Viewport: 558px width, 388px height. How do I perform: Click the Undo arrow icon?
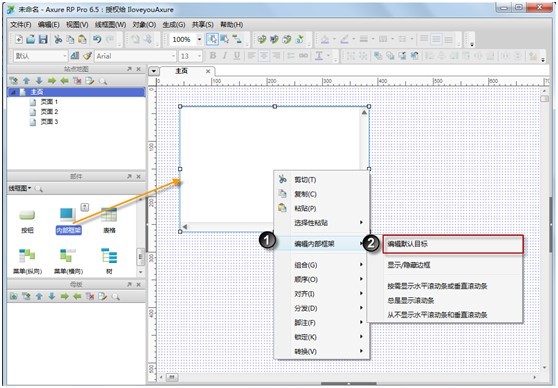pos(97,39)
